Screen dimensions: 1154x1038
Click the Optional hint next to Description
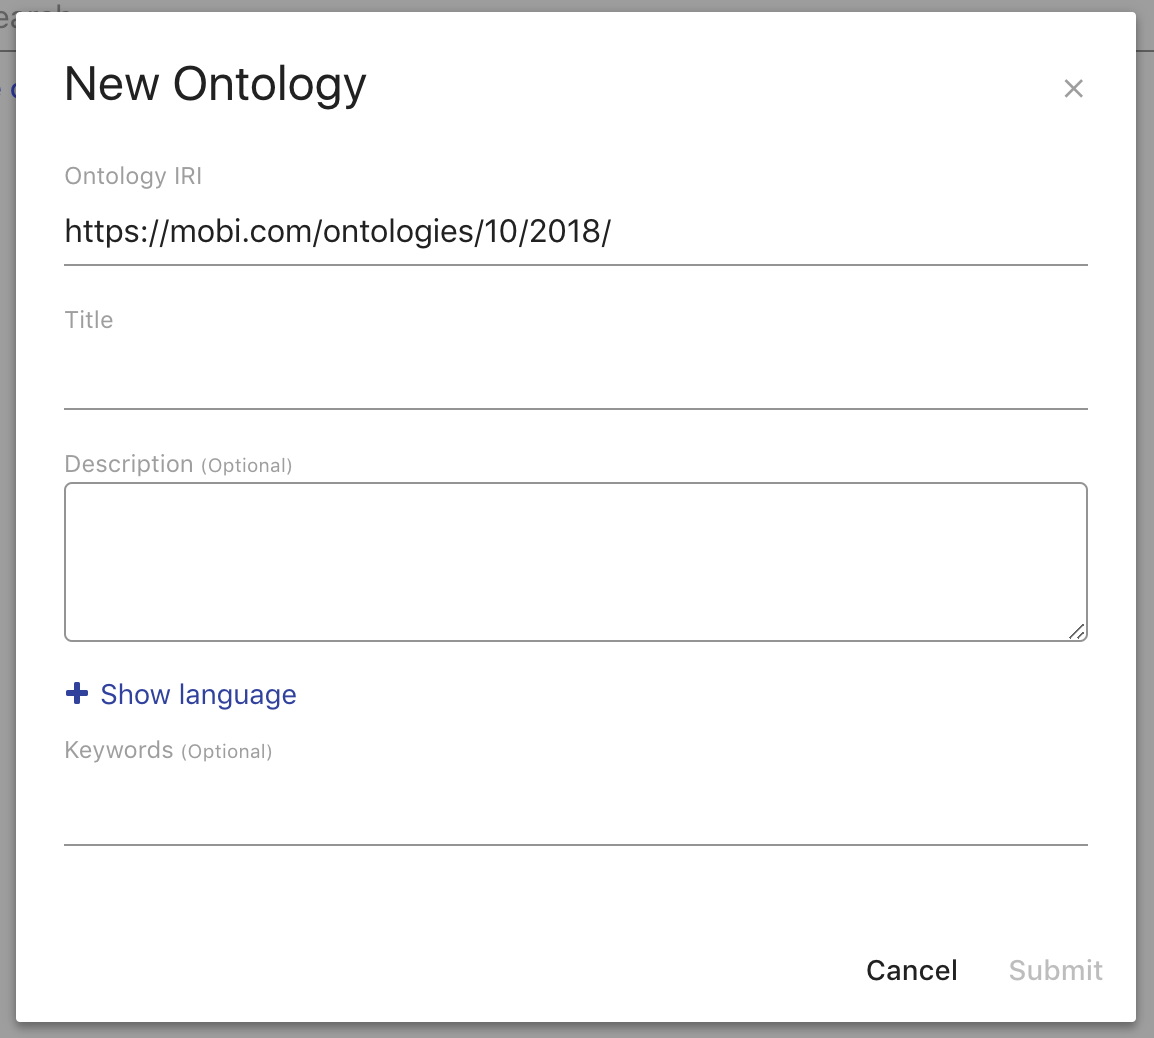[247, 465]
